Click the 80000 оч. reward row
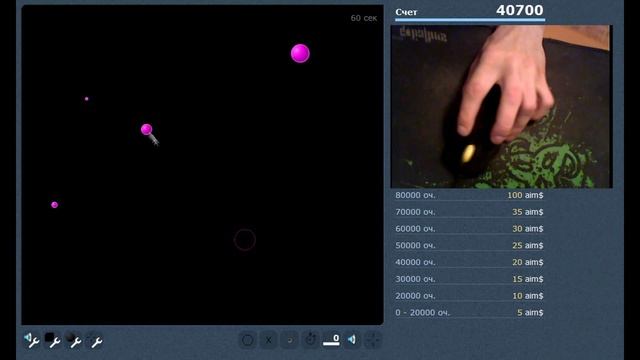 (x=469, y=196)
